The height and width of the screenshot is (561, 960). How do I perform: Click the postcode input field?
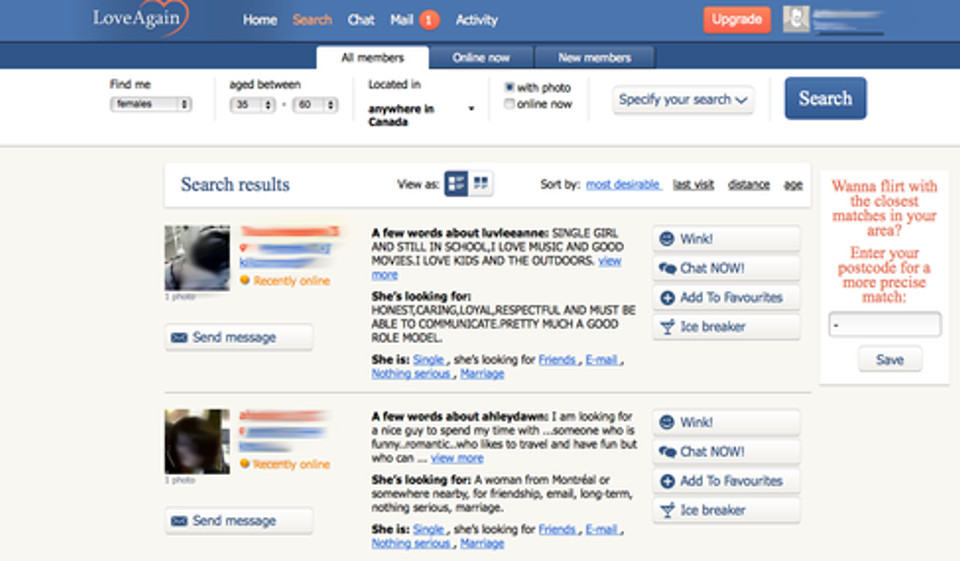[885, 325]
